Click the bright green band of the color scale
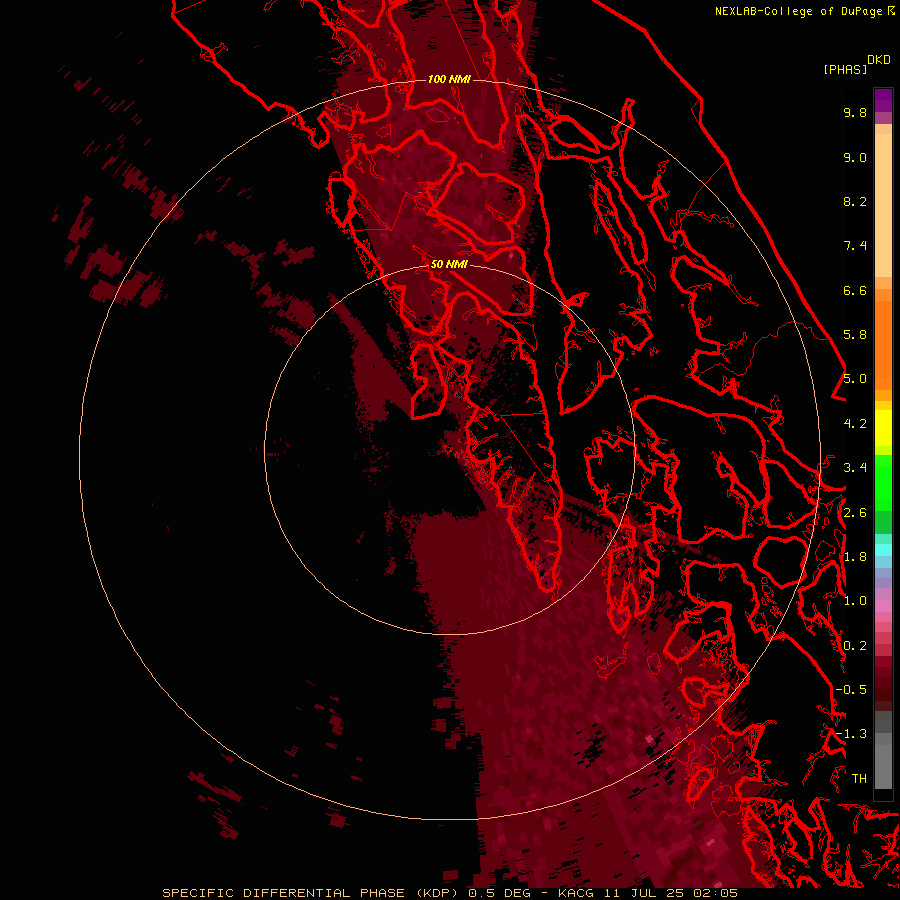The height and width of the screenshot is (900, 900). (x=883, y=482)
